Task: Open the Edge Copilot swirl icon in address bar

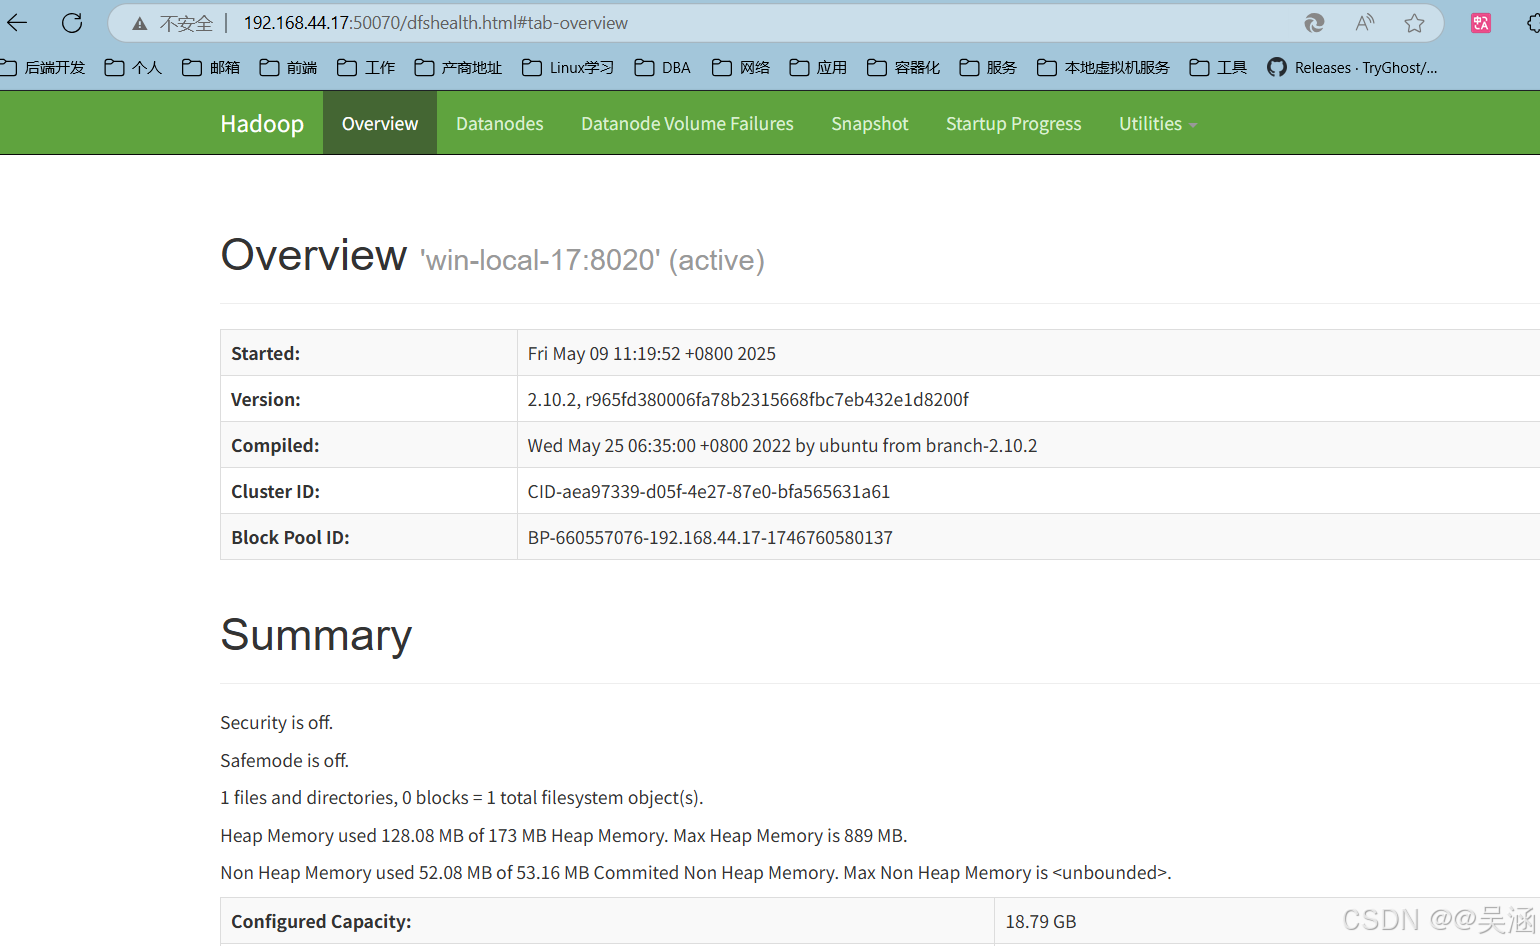Action: [x=1314, y=23]
